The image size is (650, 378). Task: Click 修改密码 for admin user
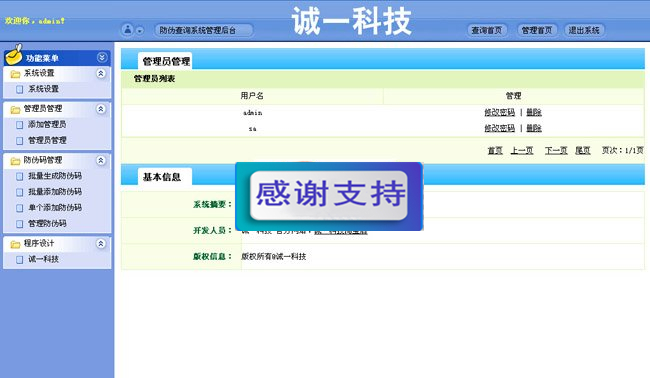click(x=500, y=112)
